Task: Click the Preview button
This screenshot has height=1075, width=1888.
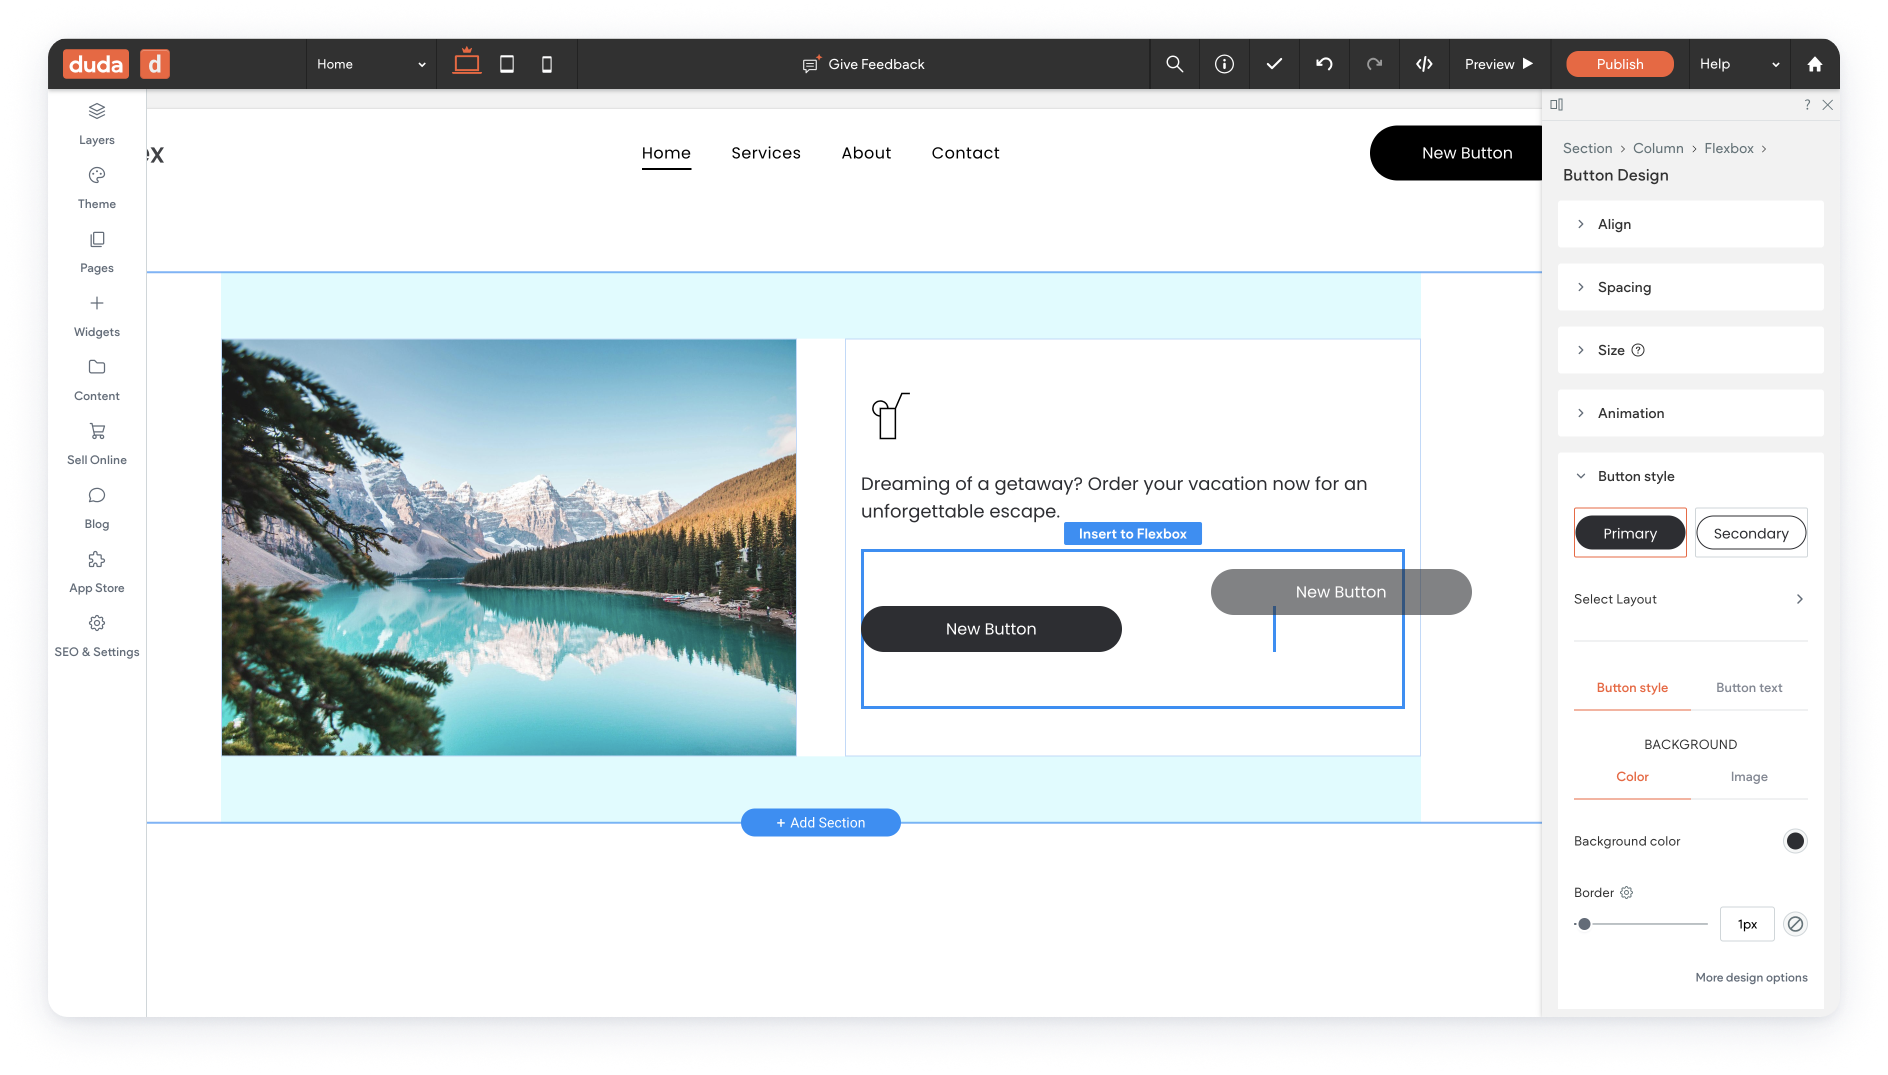Action: click(x=1499, y=64)
